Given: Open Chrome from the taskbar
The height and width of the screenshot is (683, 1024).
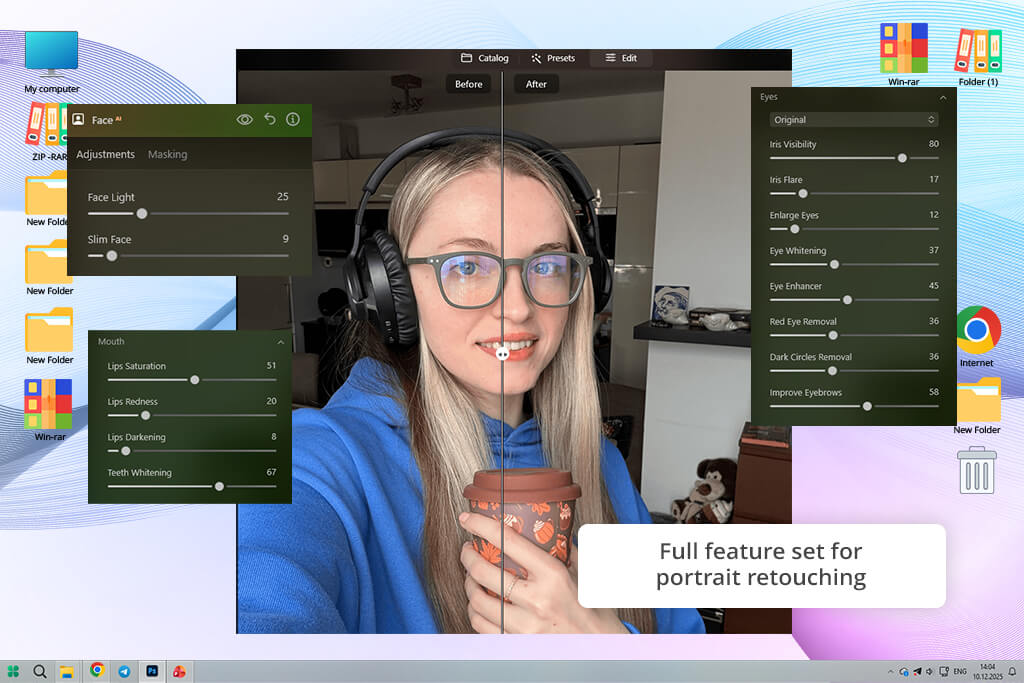Looking at the screenshot, I should [x=97, y=670].
